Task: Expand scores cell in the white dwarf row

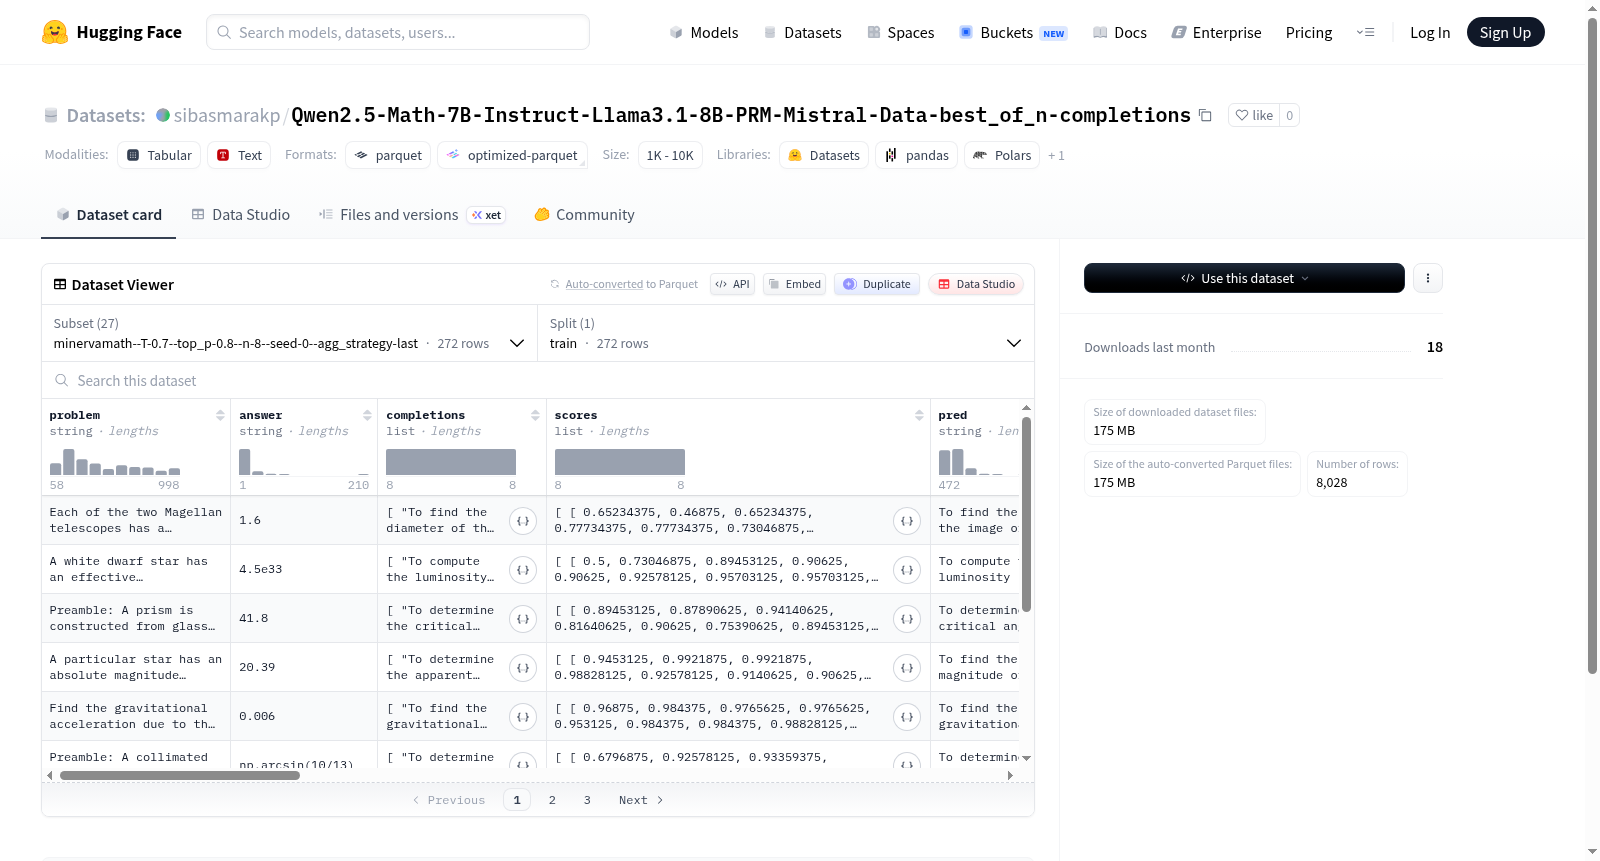Action: pyautogui.click(x=907, y=570)
